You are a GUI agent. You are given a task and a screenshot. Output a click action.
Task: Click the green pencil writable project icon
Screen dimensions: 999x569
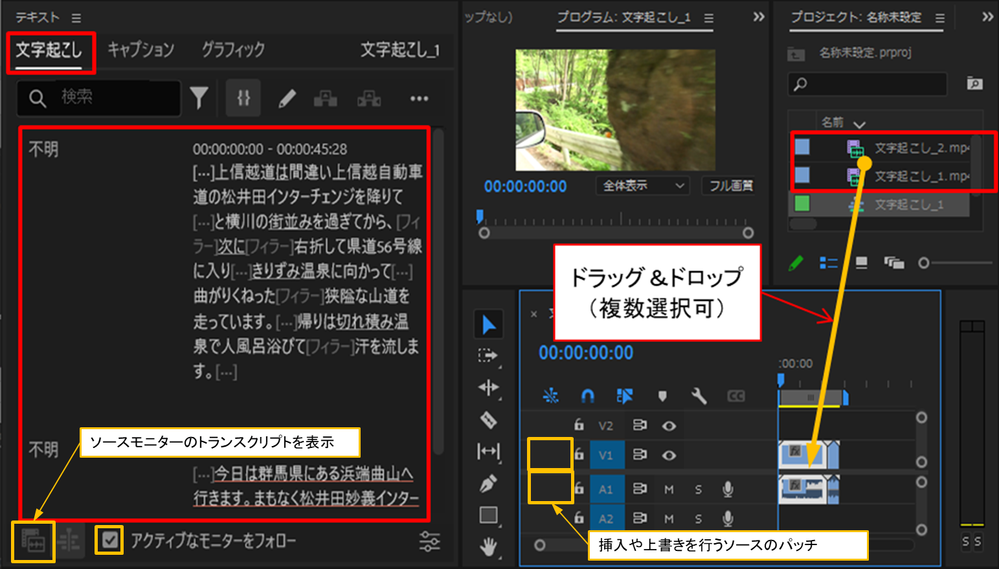tap(796, 263)
